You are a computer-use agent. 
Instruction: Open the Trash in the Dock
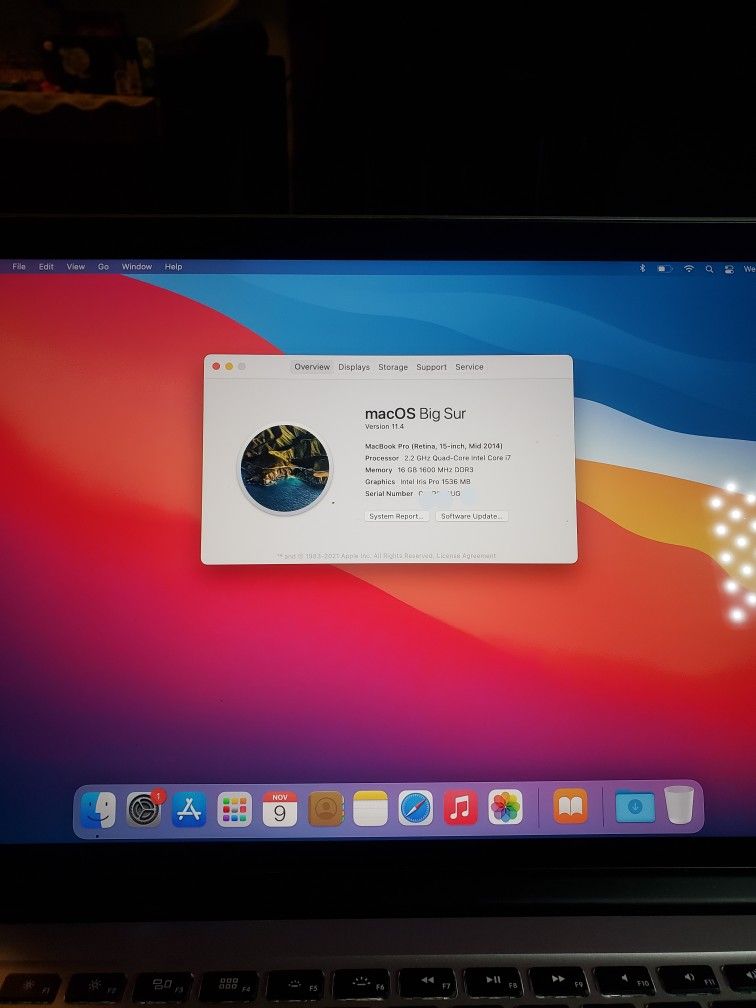coord(680,805)
